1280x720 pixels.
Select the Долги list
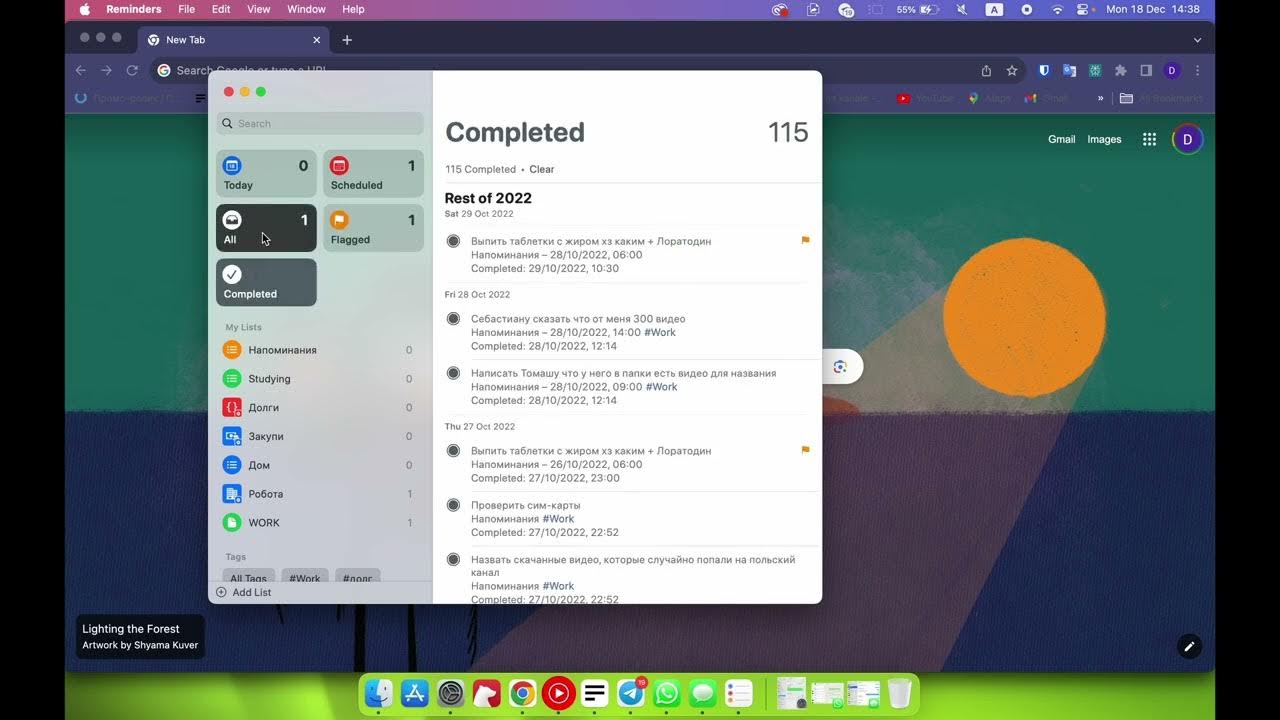[x=263, y=407]
